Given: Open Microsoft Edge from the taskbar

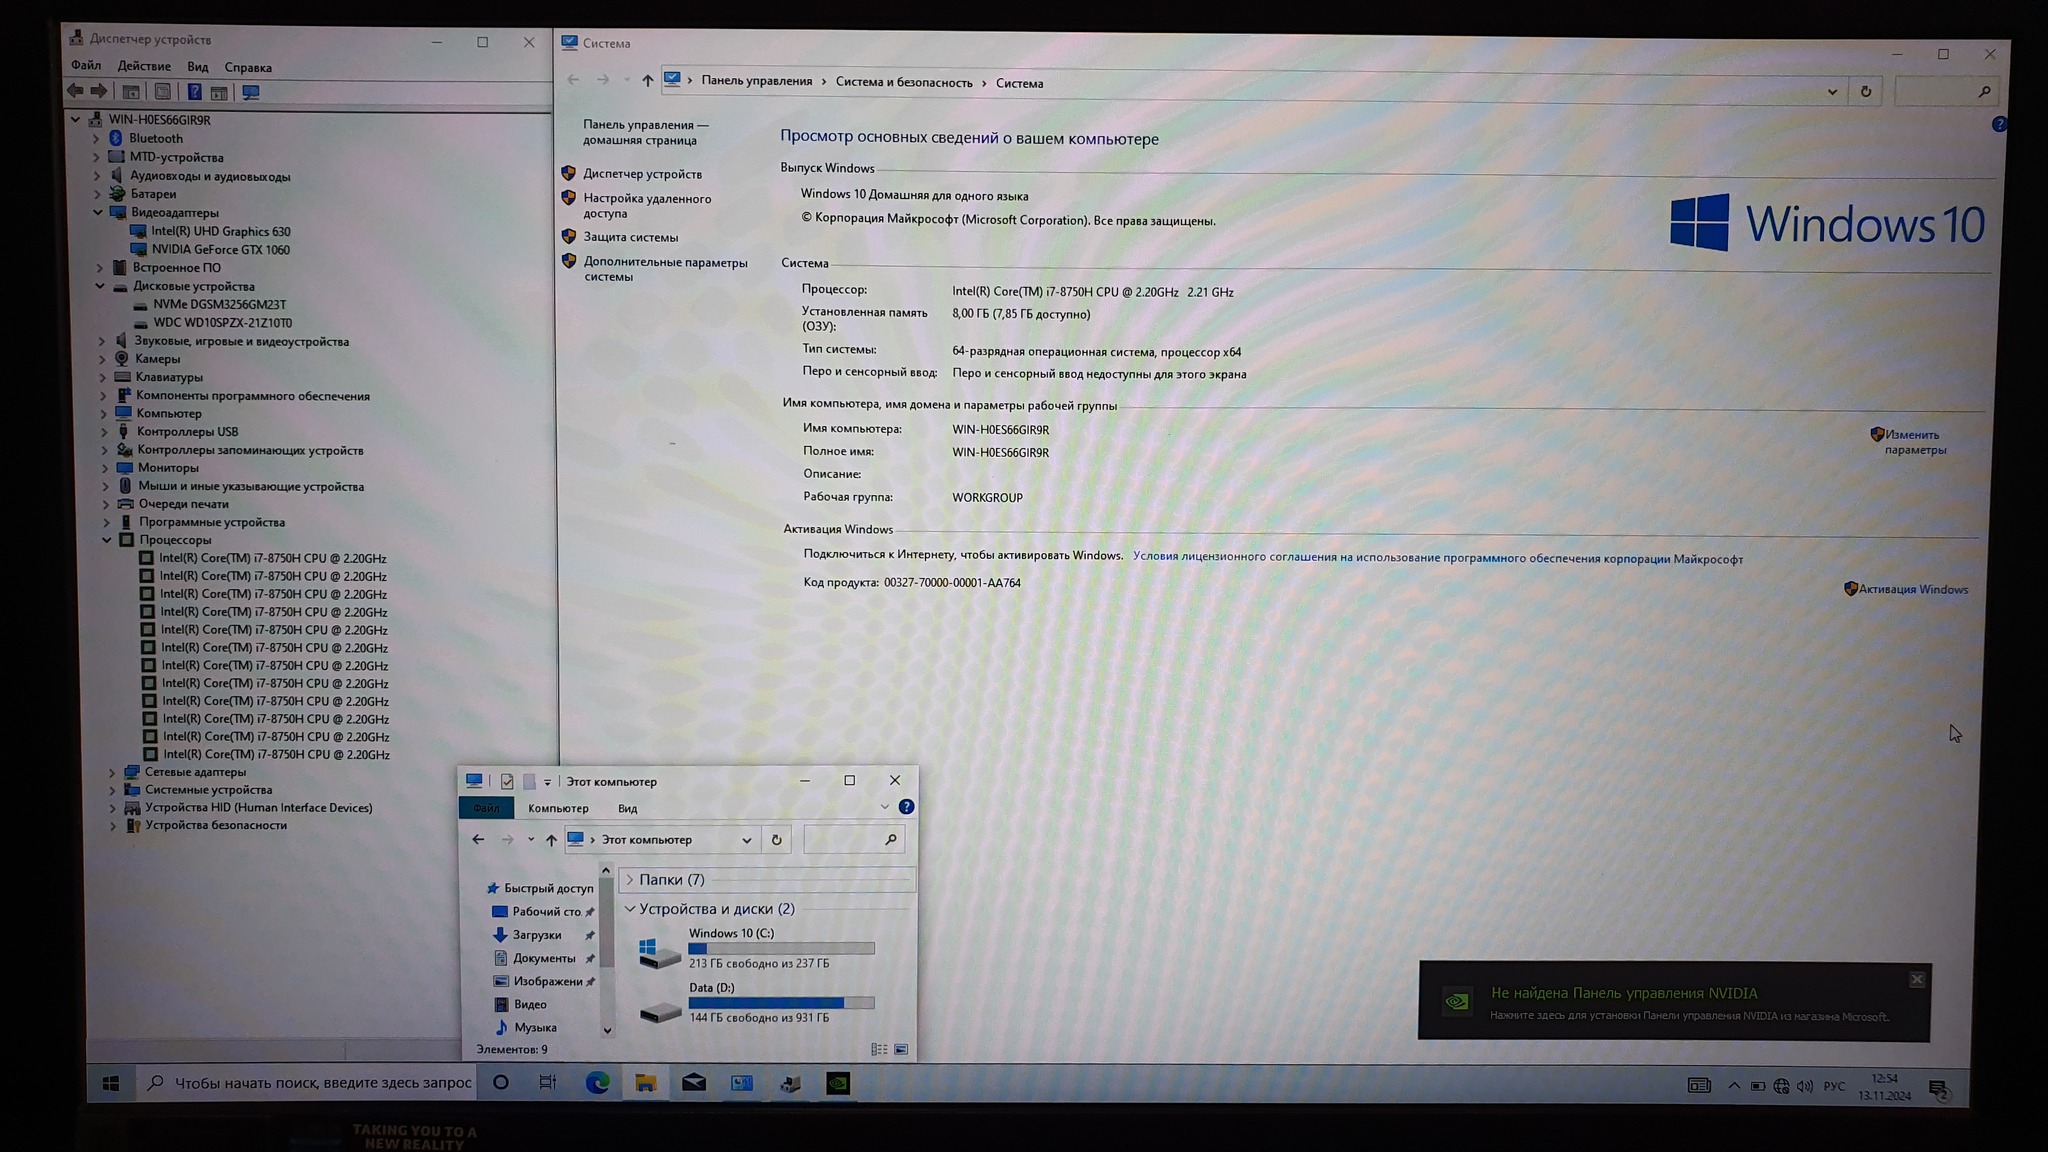Looking at the screenshot, I should tap(597, 1083).
